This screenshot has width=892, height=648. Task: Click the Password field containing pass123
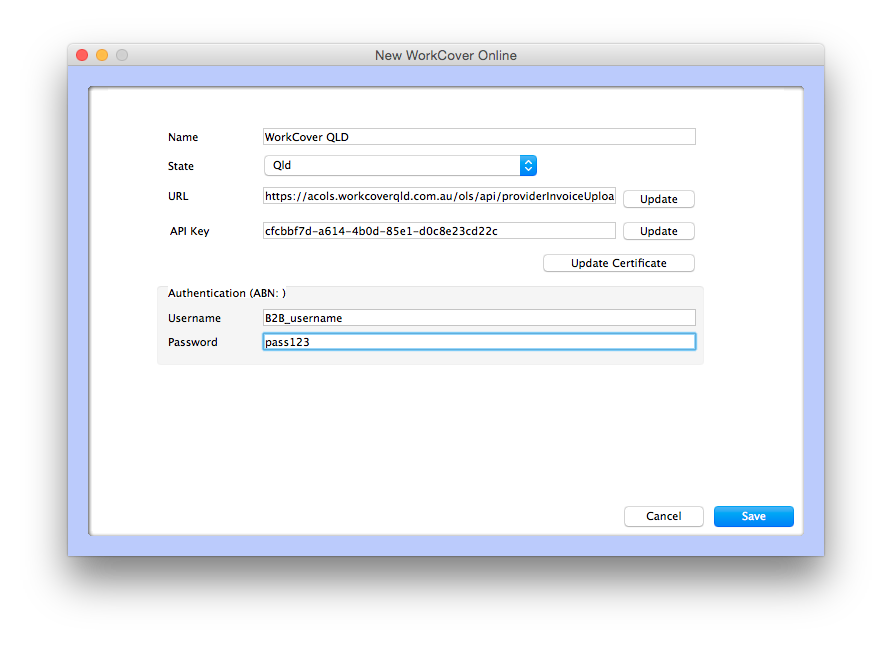478,341
